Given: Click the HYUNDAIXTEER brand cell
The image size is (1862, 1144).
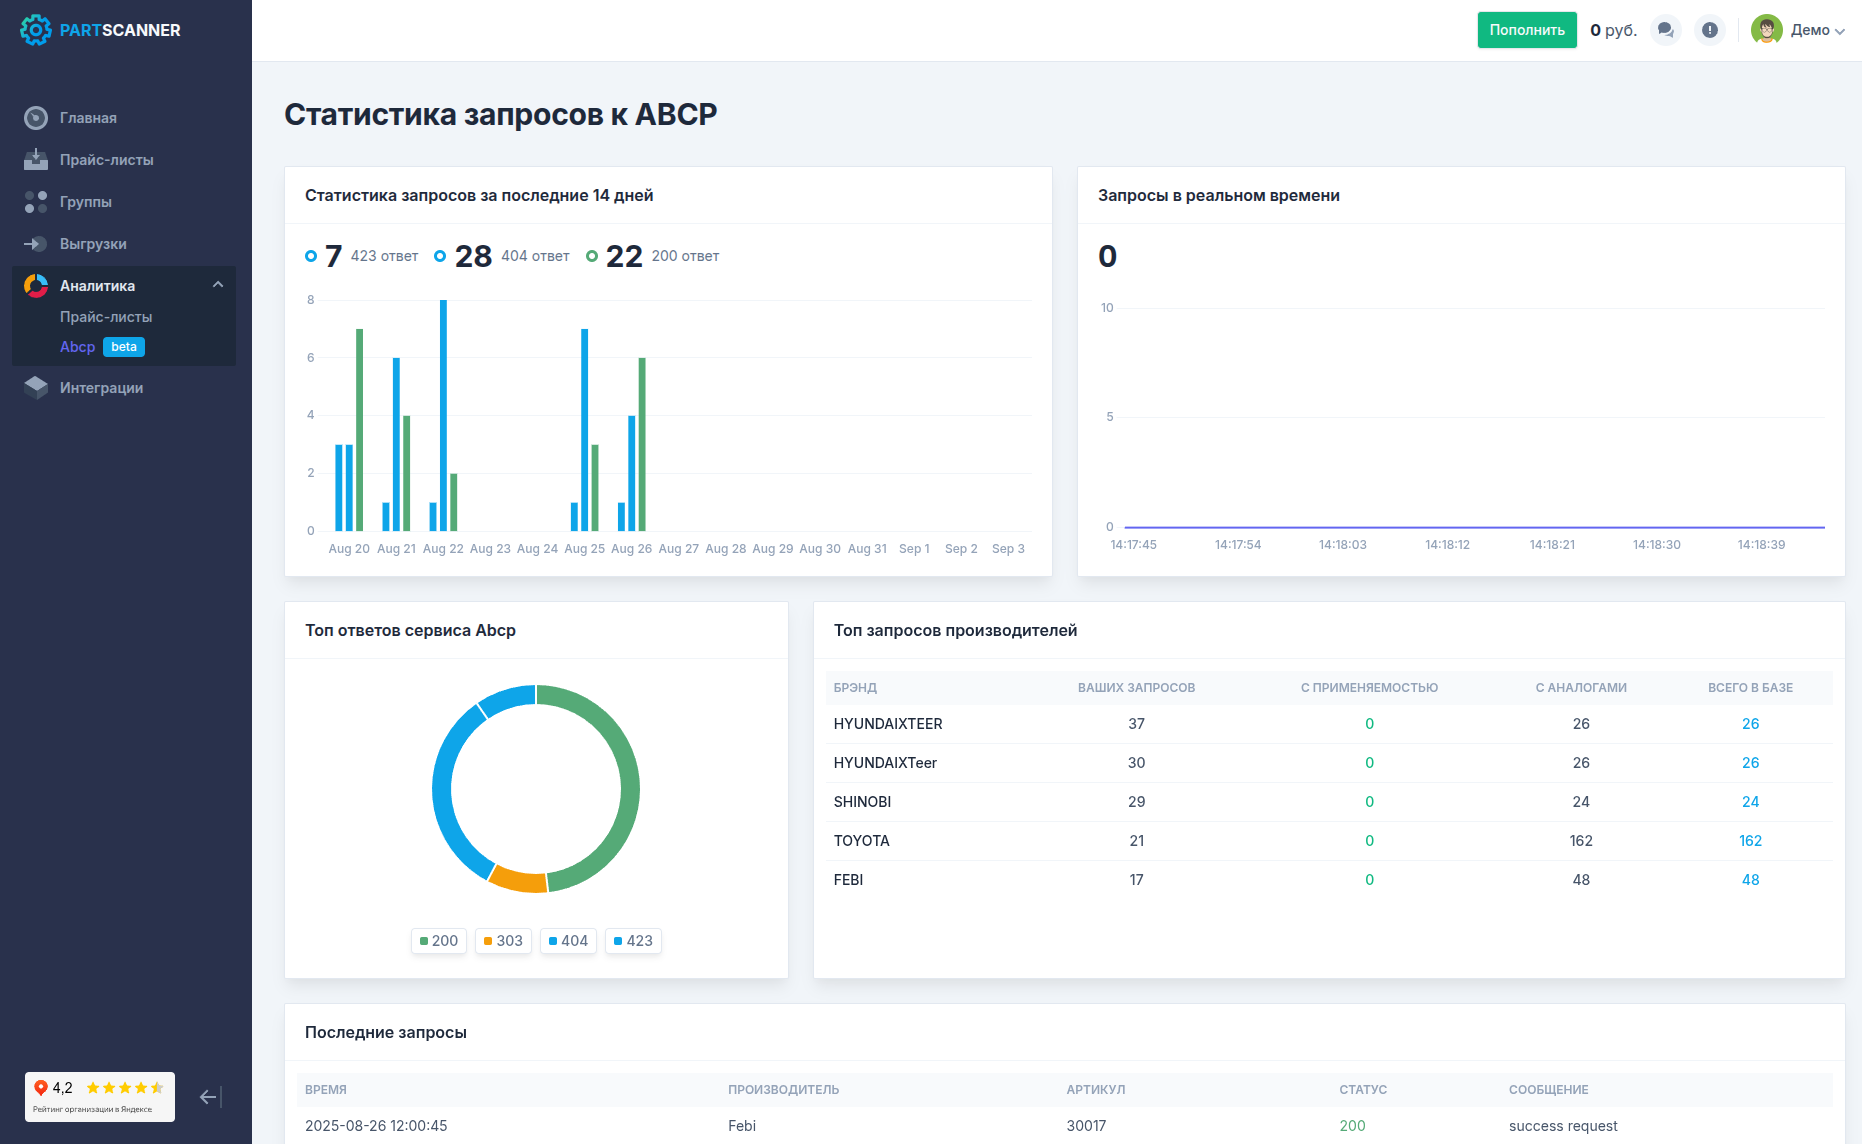Looking at the screenshot, I should 888,724.
